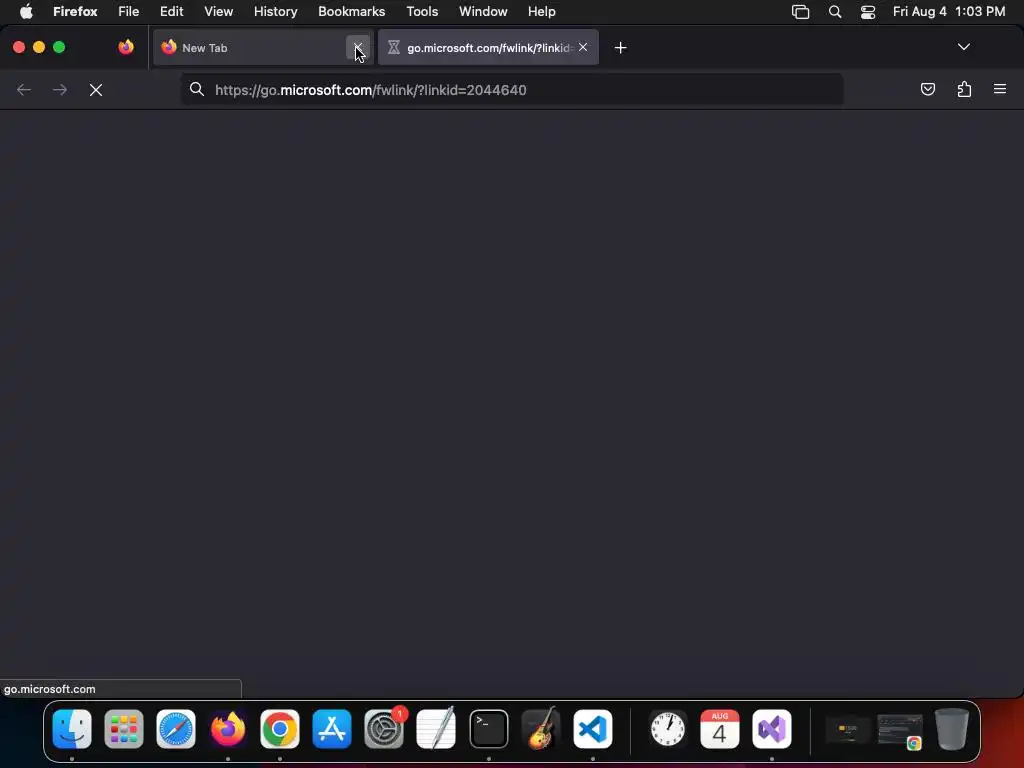Screen dimensions: 1024x768
Task: Open Visual Studio Code from Dock
Action: (593, 729)
